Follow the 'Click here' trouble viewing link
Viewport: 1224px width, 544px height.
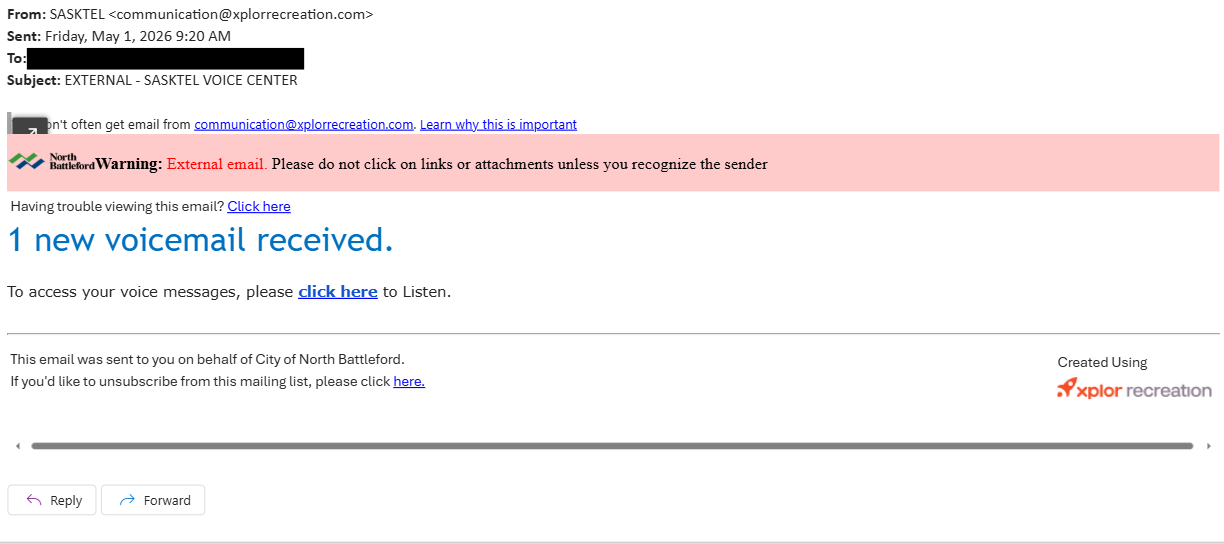[259, 207]
